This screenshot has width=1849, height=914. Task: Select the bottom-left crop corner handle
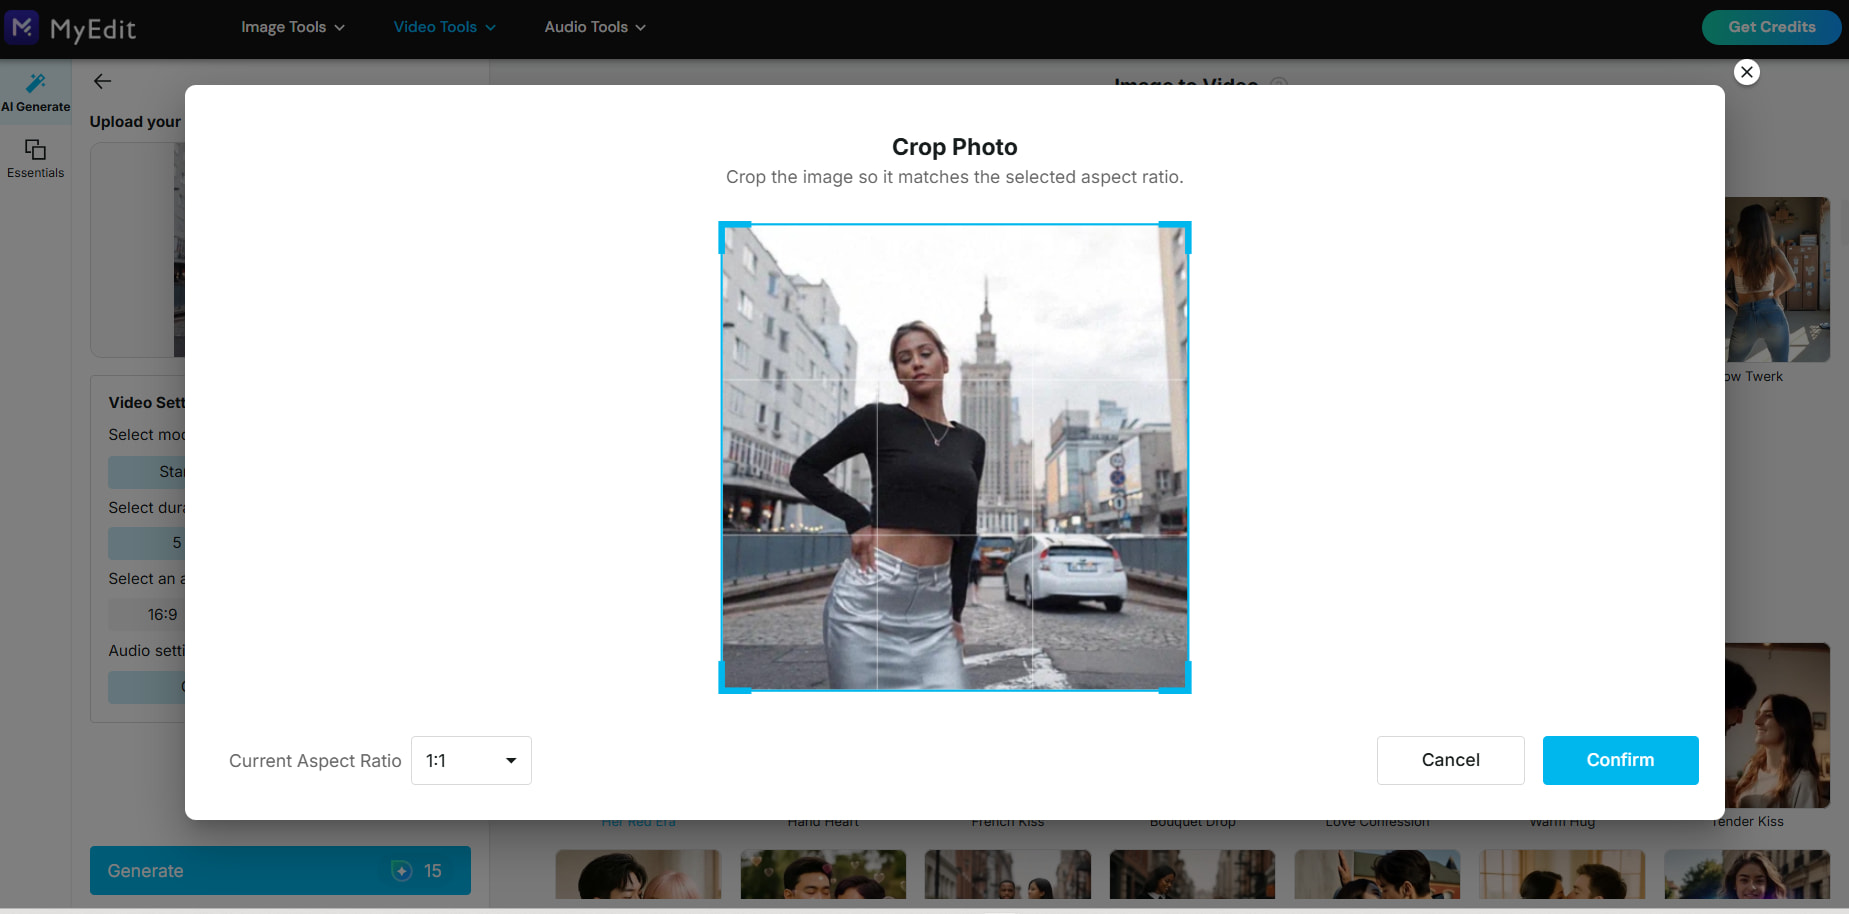click(x=734, y=678)
